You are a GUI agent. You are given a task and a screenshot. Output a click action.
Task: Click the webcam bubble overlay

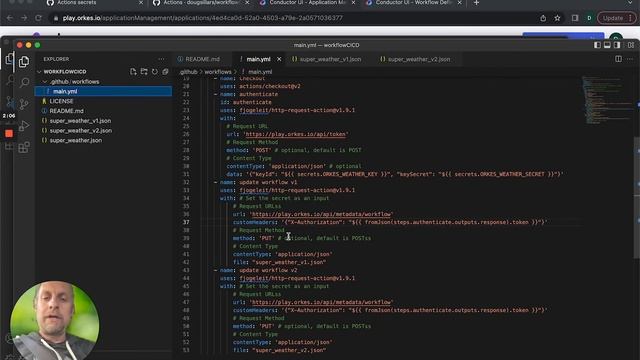tap(54, 320)
